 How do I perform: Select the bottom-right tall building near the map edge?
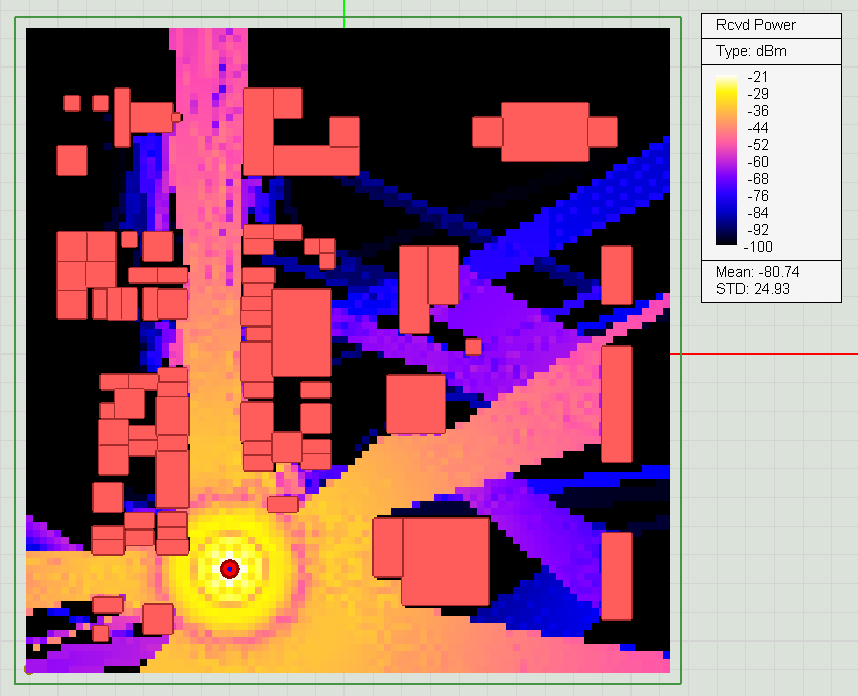(x=617, y=576)
